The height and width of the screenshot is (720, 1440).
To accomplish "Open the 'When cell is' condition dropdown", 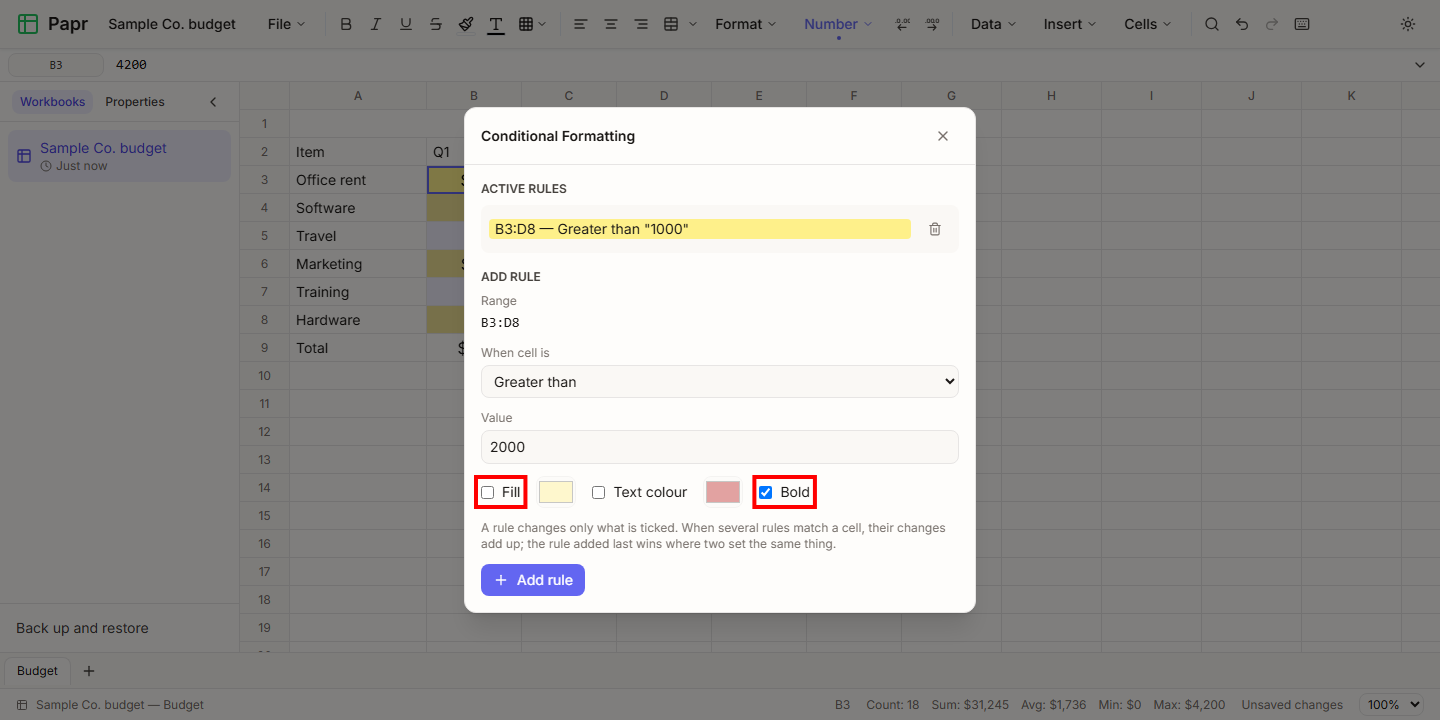I will click(x=720, y=381).
